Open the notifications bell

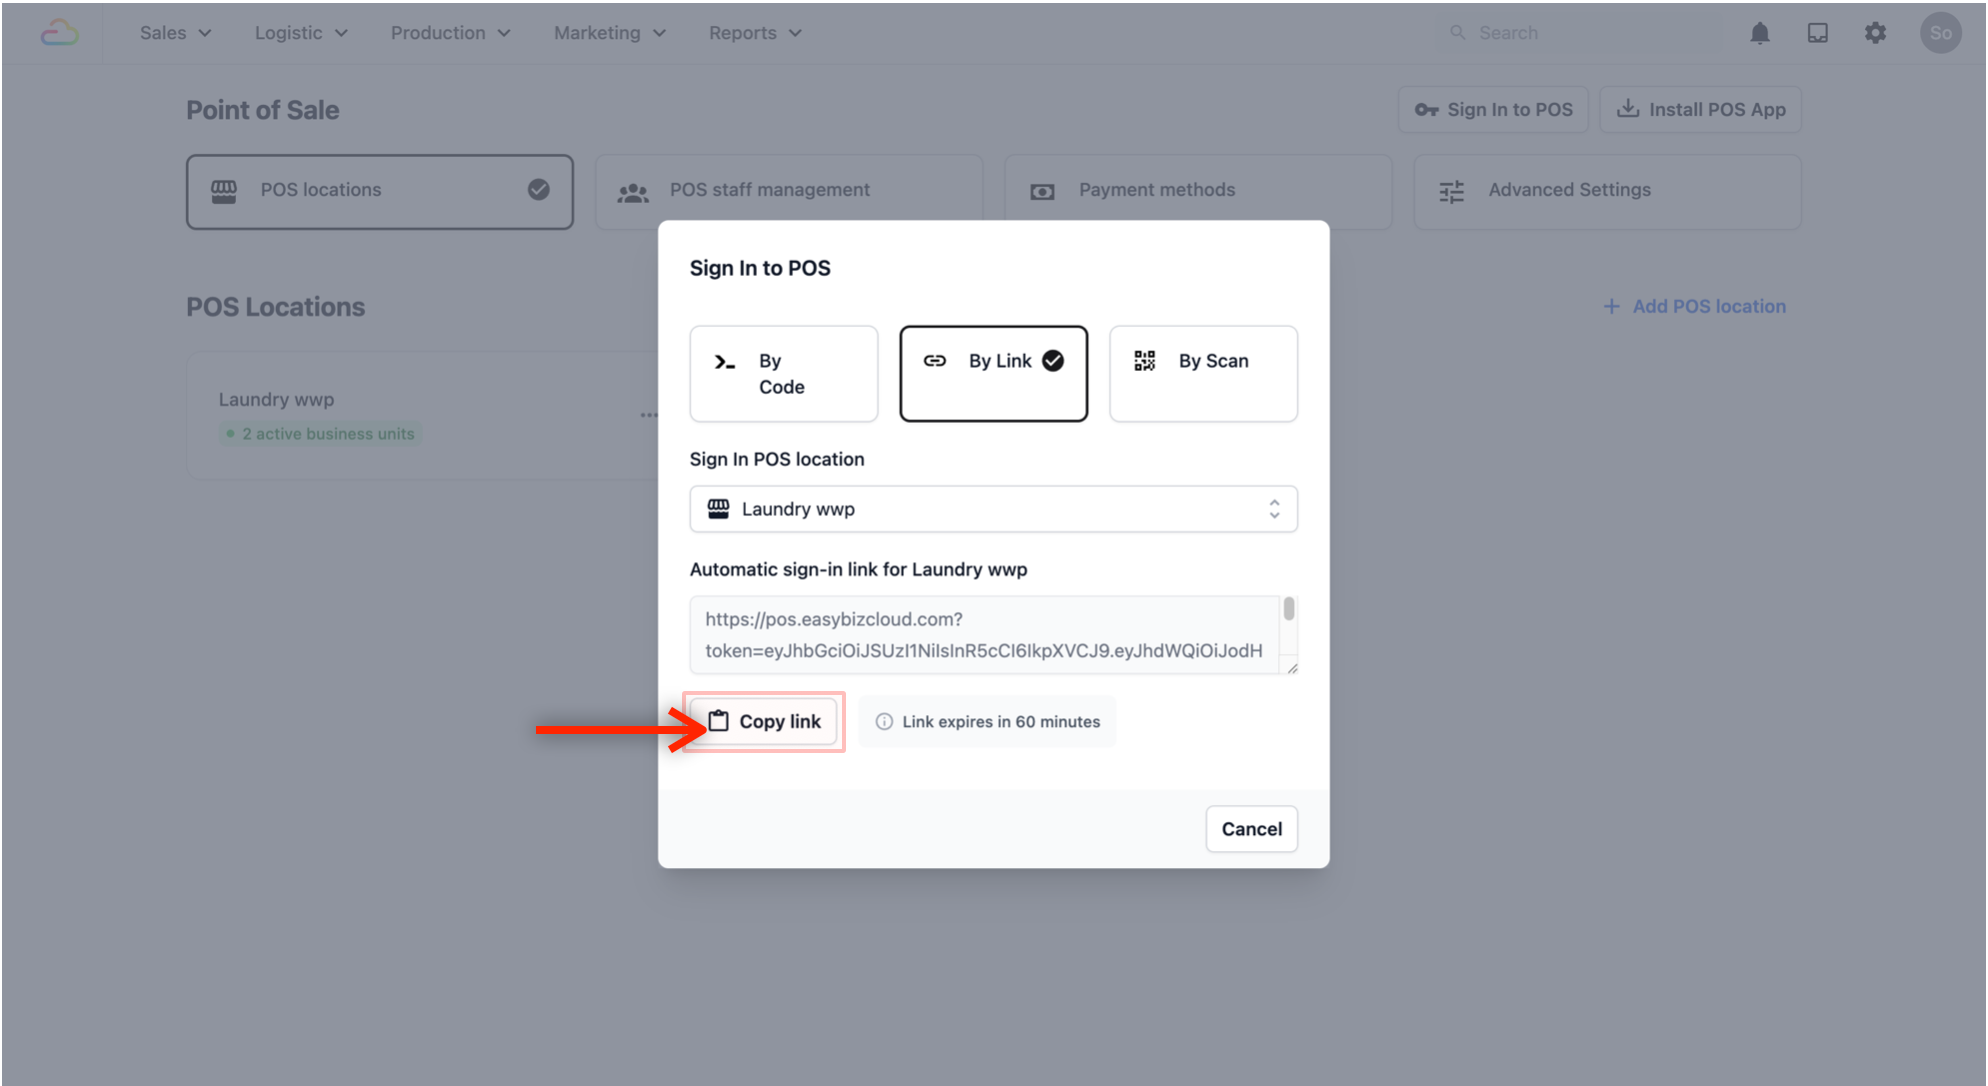[1760, 33]
